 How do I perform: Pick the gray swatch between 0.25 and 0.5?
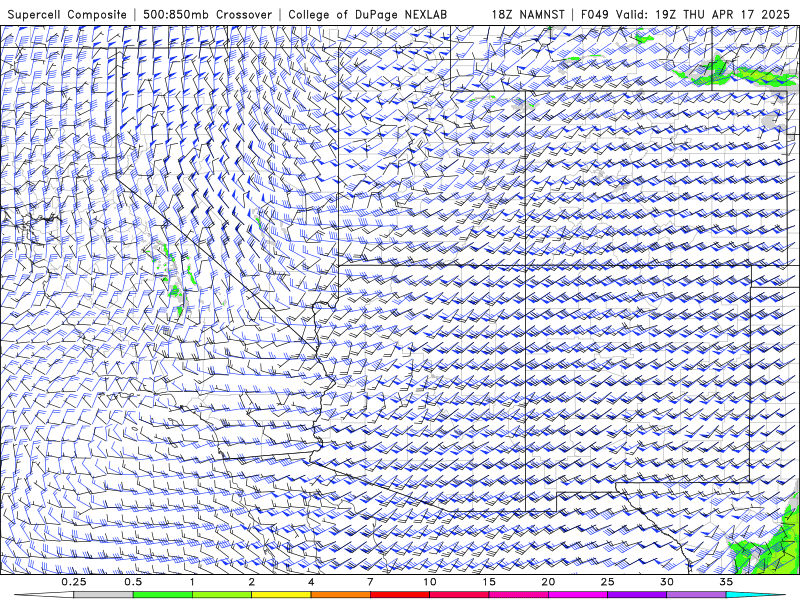[104, 595]
